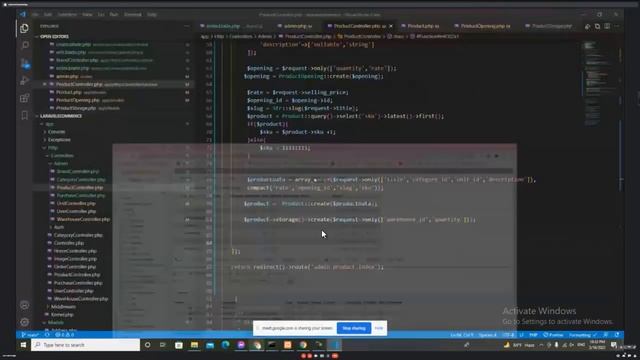640x360 pixels.
Task: Click the Ln, Col cursor position indicator
Action: click(x=462, y=335)
